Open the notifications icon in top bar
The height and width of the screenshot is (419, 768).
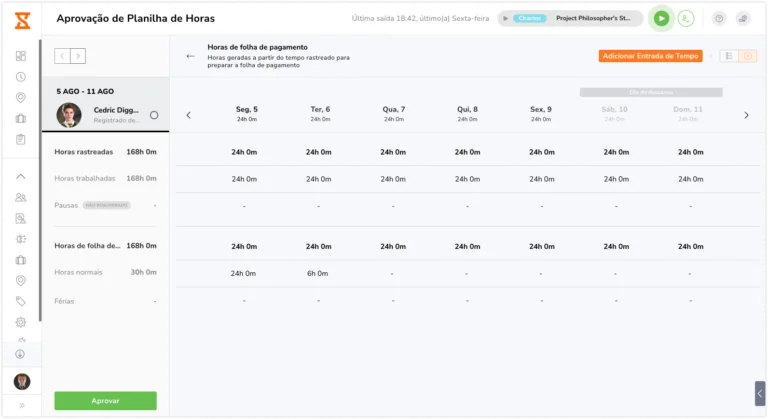click(743, 19)
